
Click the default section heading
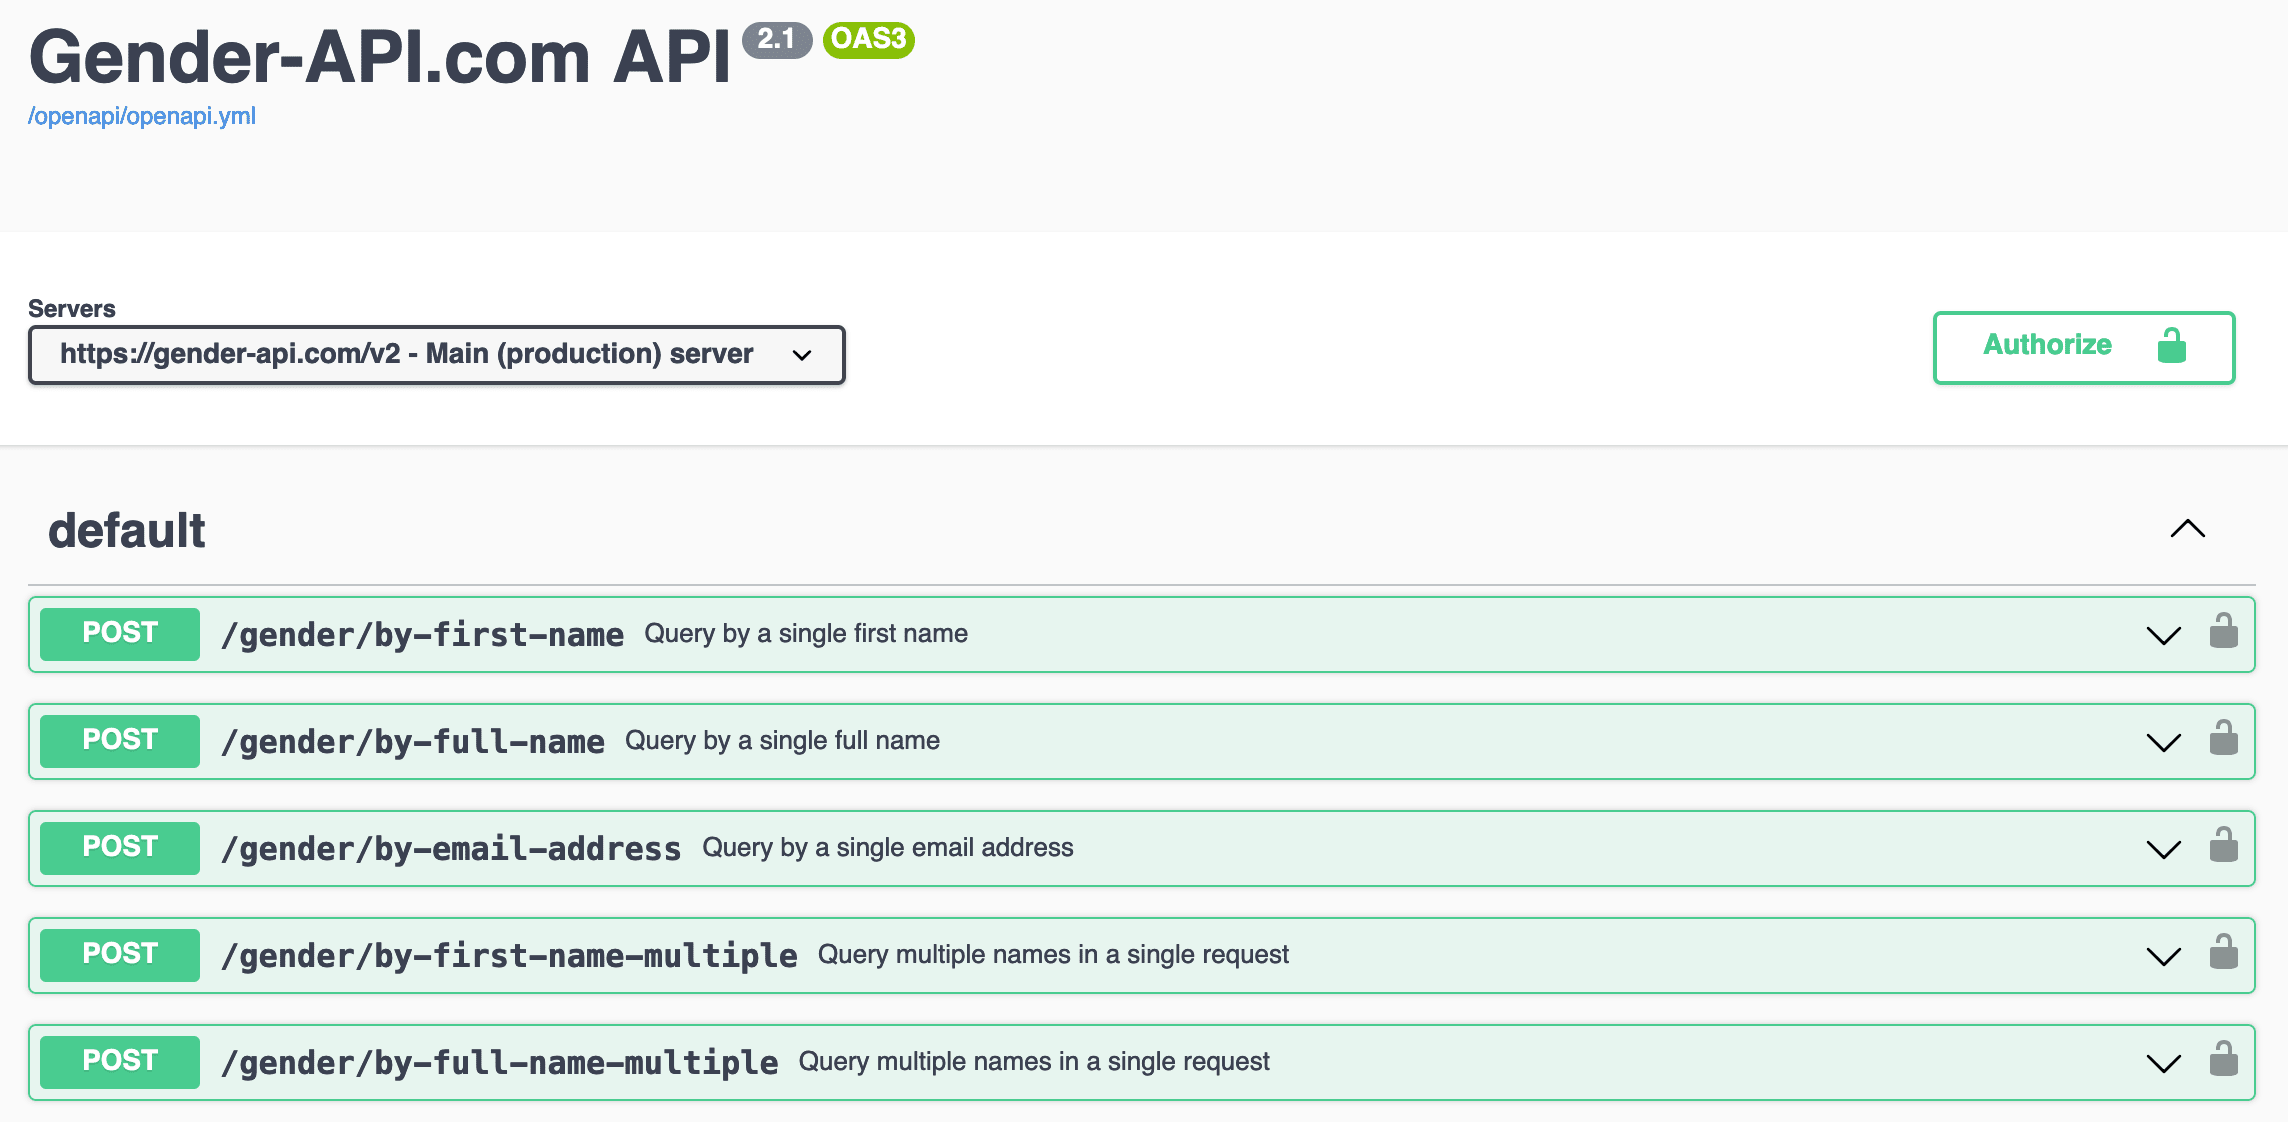click(x=127, y=530)
